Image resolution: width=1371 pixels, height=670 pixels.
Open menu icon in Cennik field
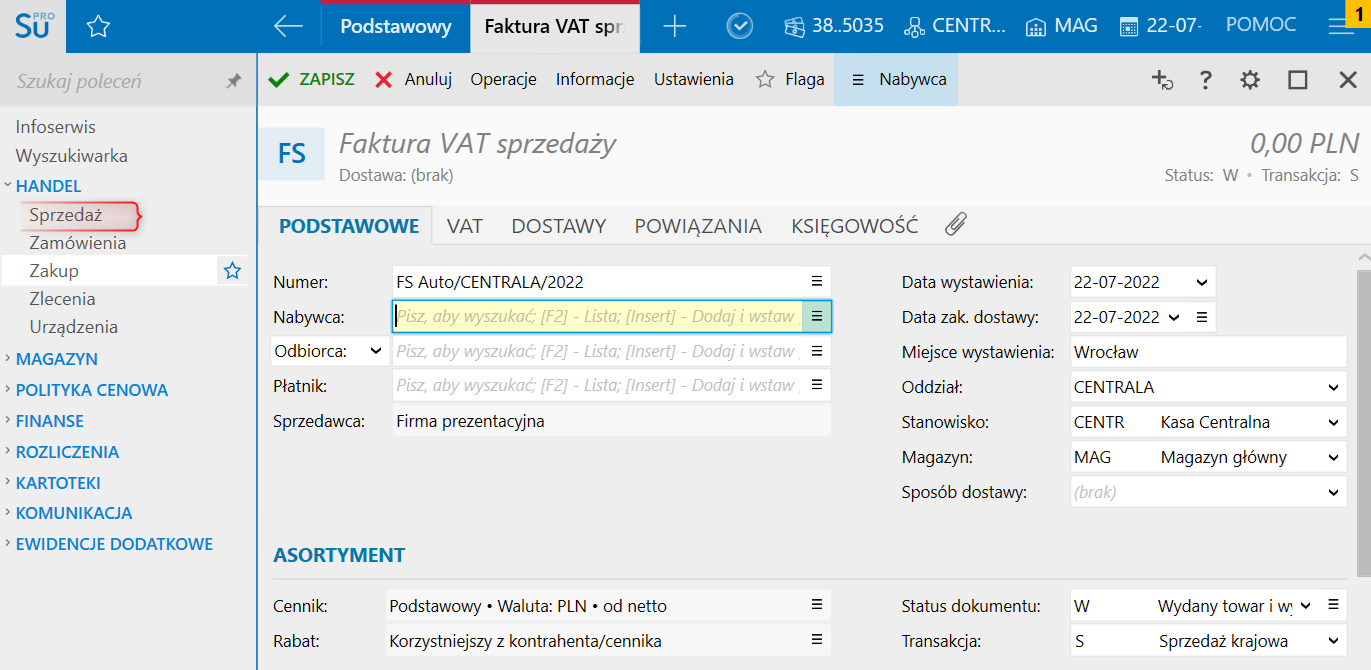816,604
